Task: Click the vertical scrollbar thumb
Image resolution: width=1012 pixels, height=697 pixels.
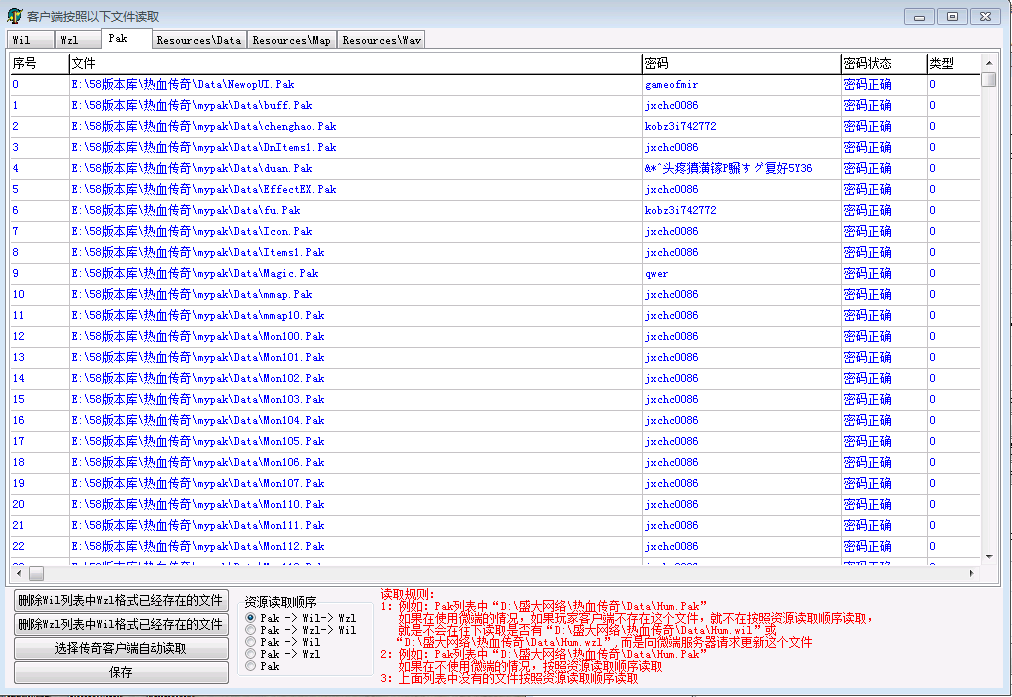Action: (x=989, y=79)
